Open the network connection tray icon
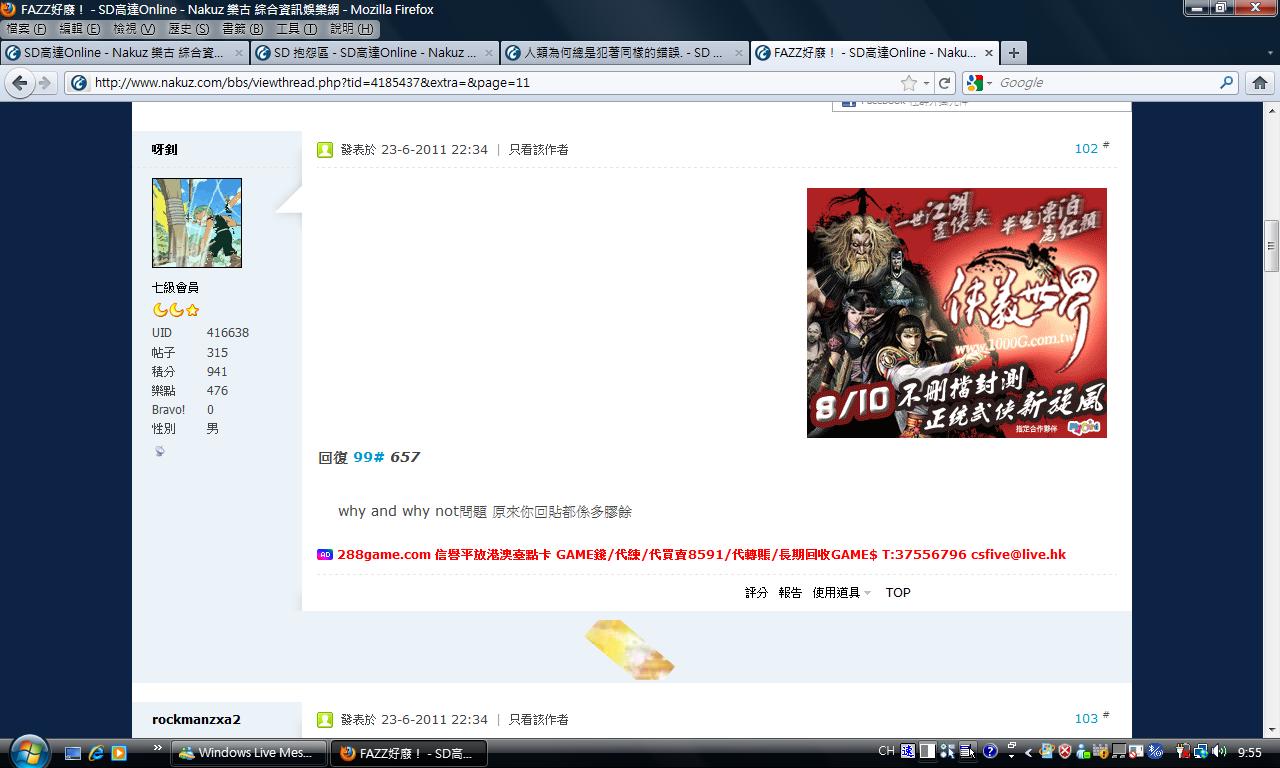Screen dimensions: 1280x768 [1201, 752]
